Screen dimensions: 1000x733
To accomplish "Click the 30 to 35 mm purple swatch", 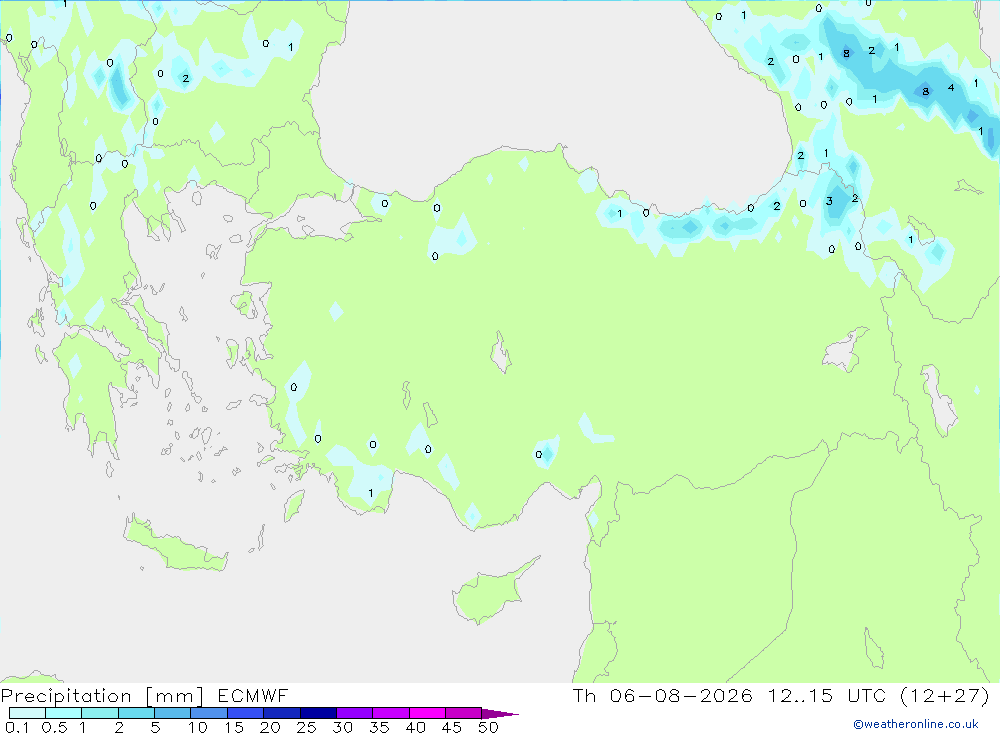I will tap(355, 713).
